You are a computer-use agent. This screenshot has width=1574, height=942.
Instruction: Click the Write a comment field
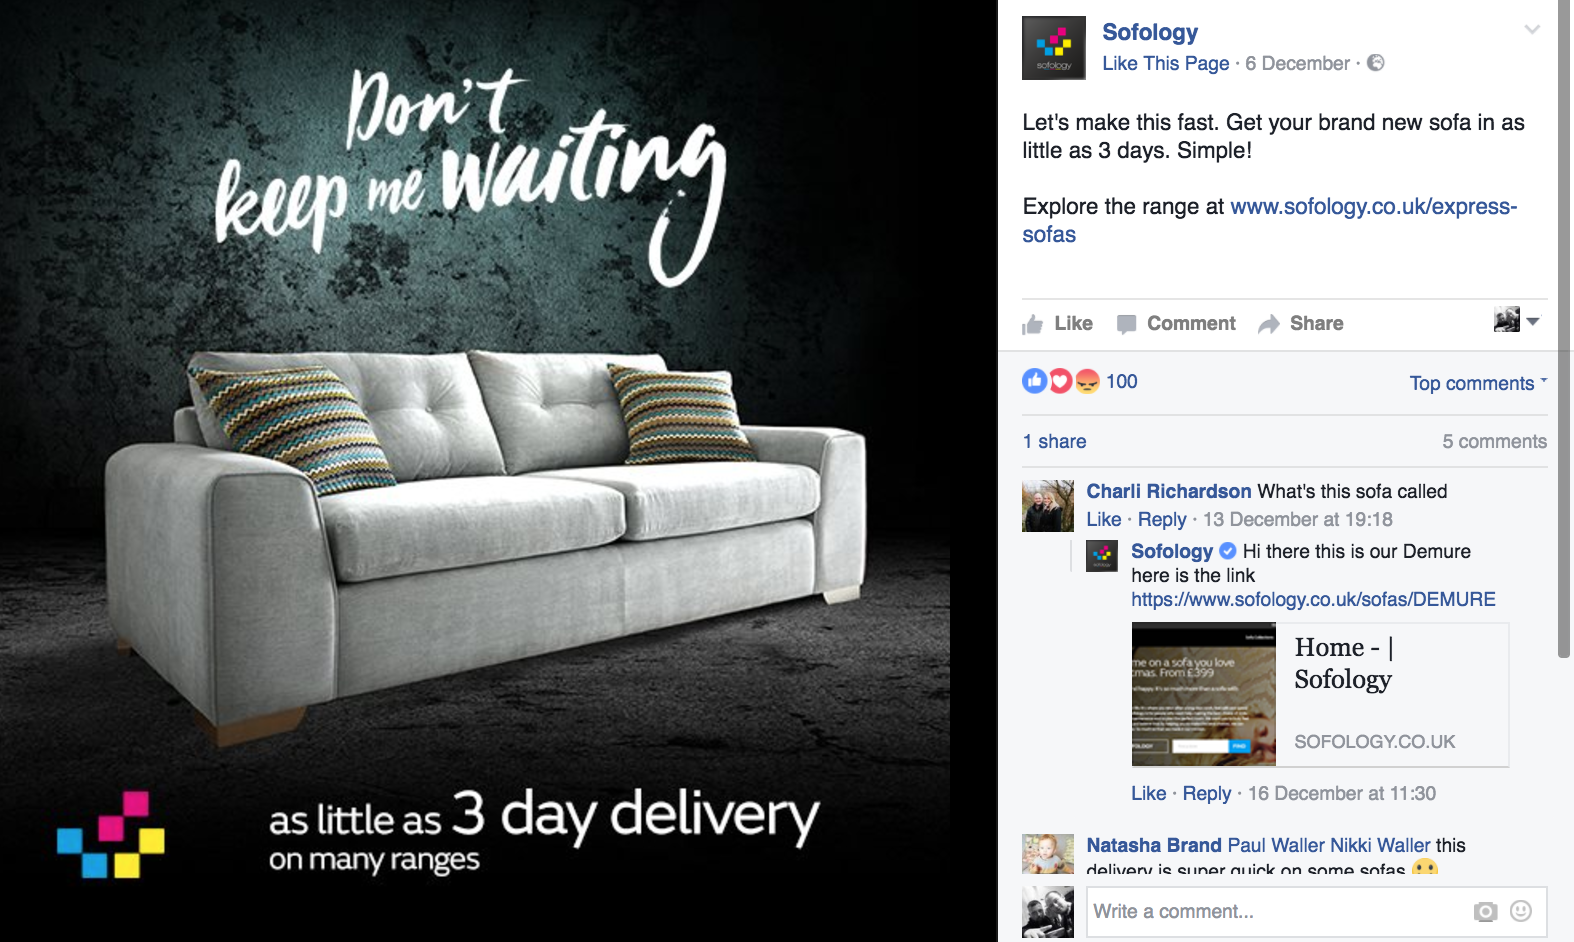1317,911
